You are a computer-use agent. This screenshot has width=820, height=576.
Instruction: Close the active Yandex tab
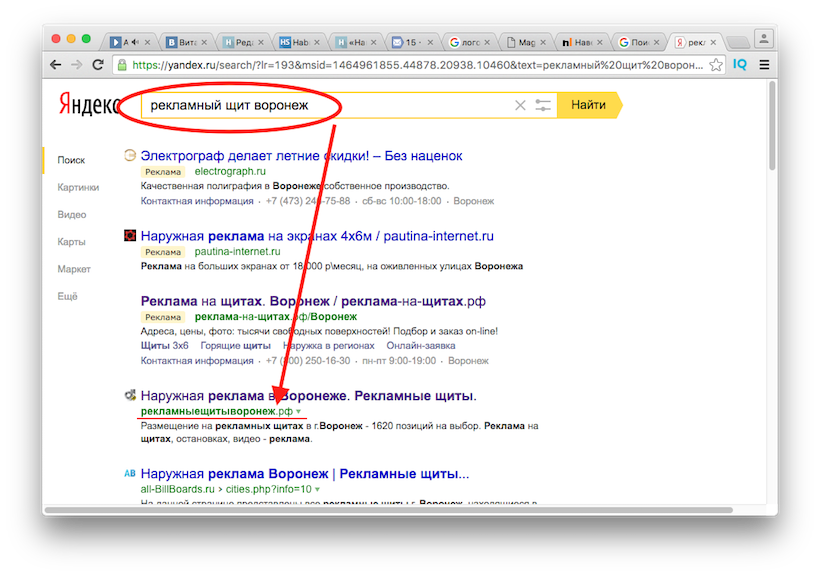713,42
